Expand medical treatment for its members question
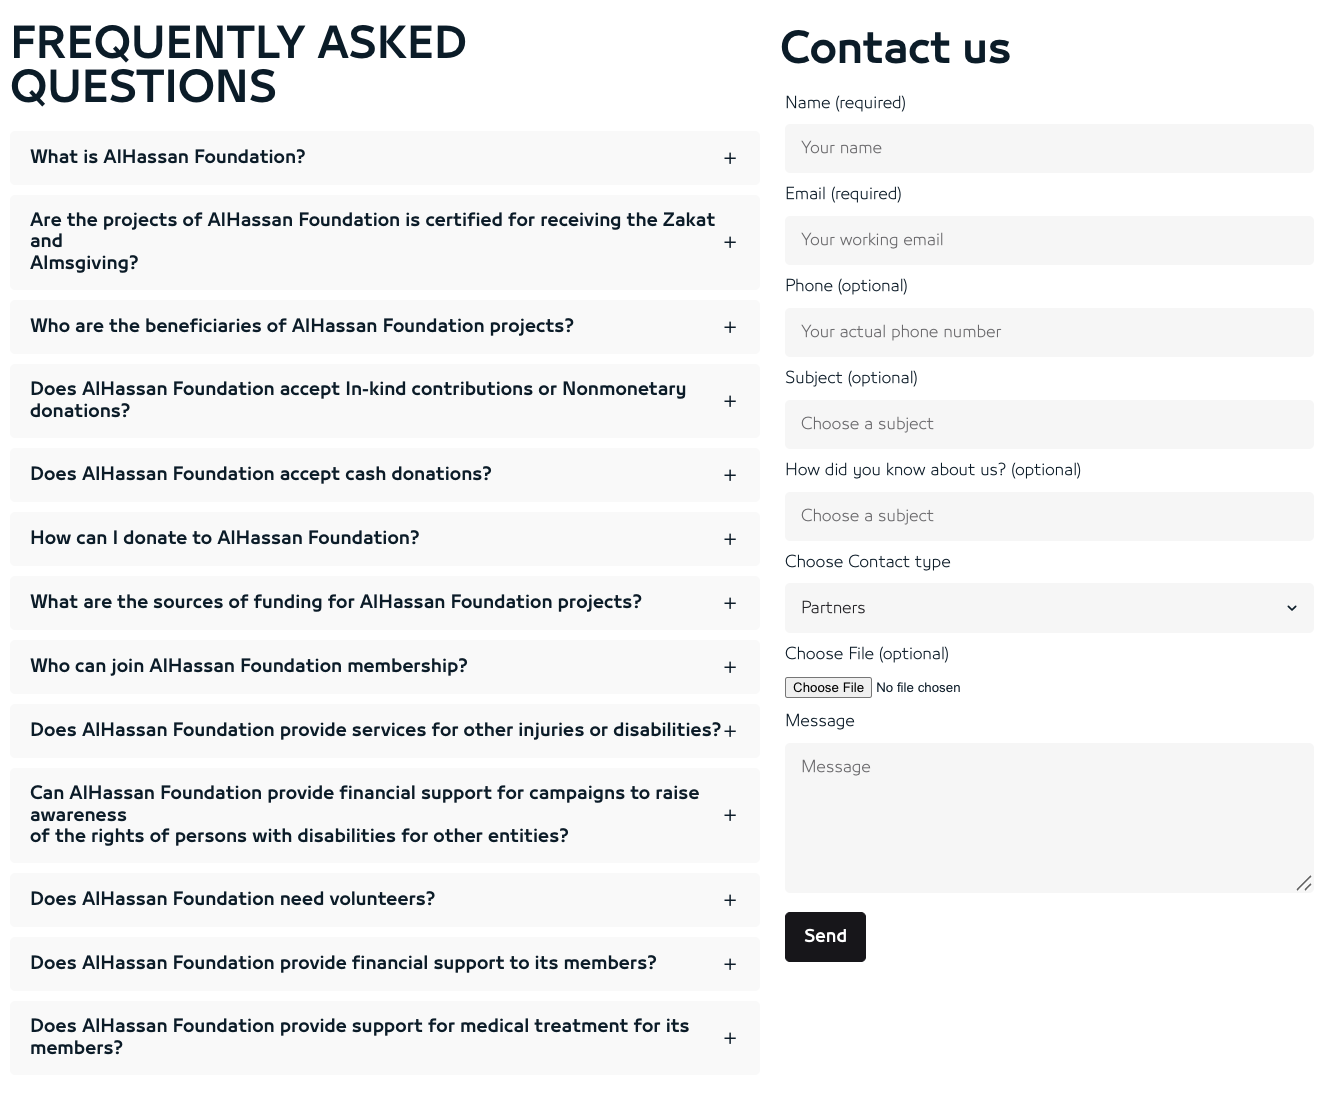The image size is (1340, 1096). (385, 1038)
